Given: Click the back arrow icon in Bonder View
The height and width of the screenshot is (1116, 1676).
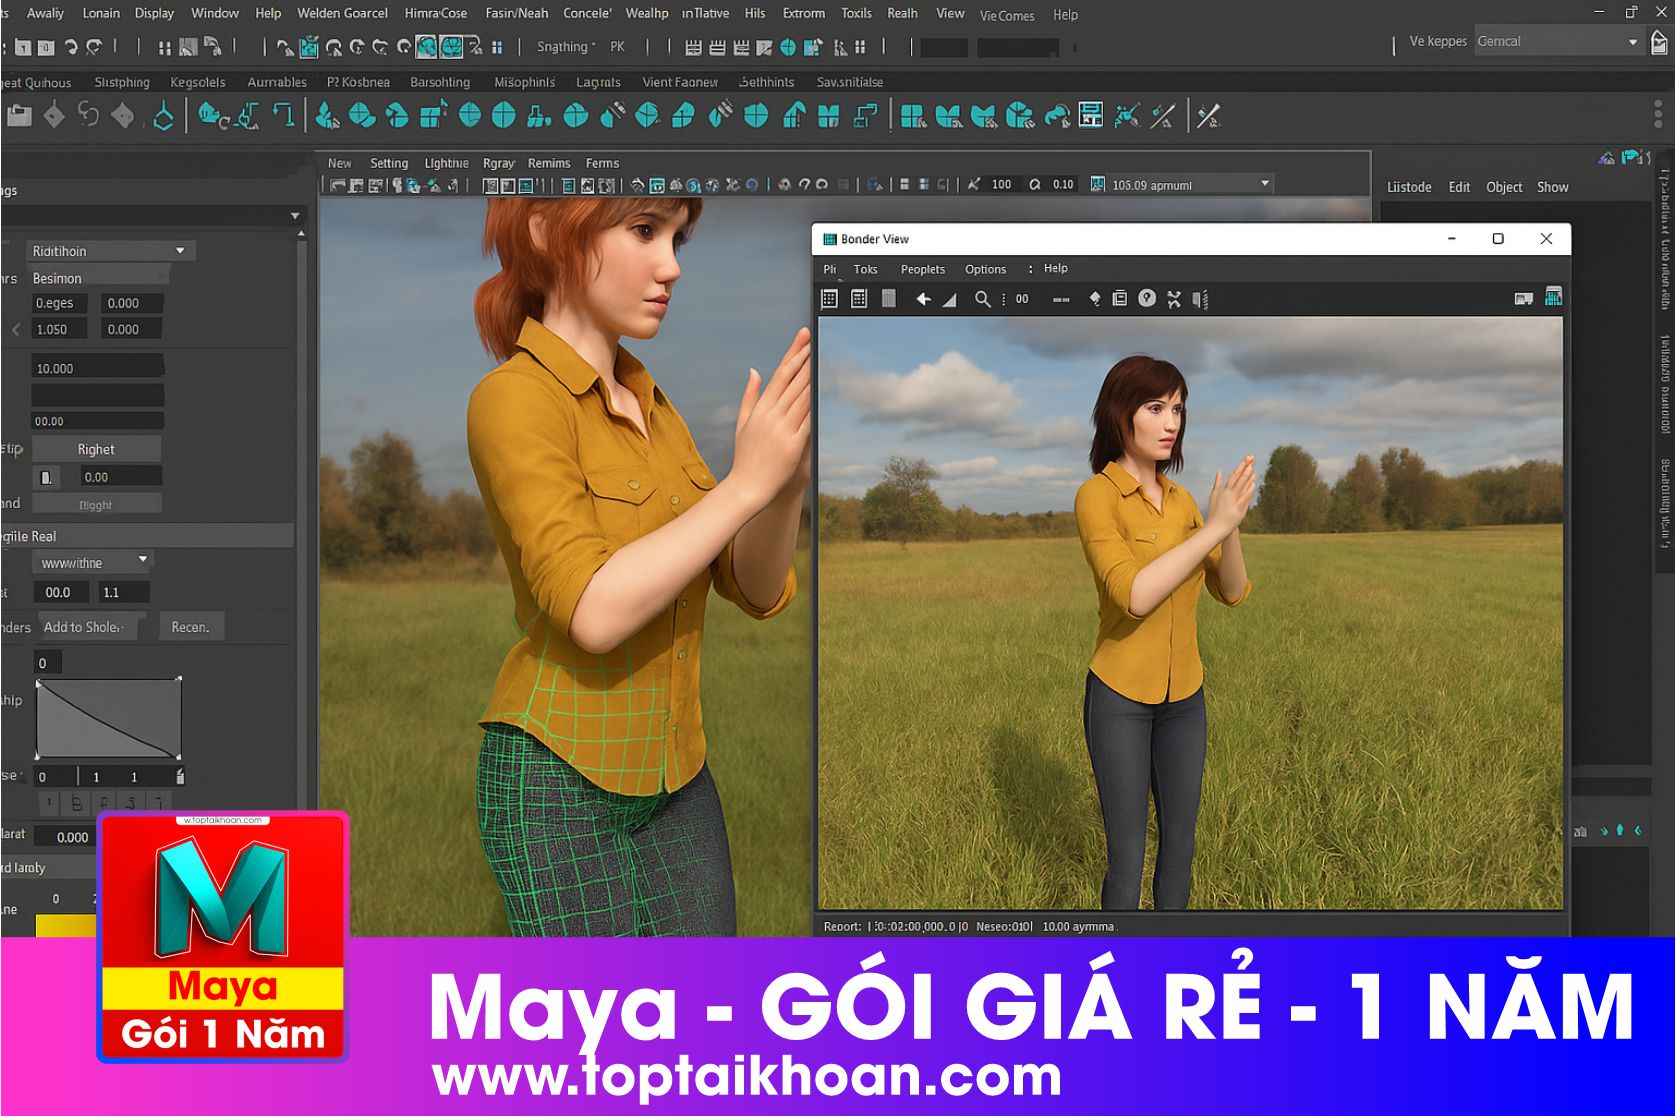Looking at the screenshot, I should click(923, 298).
